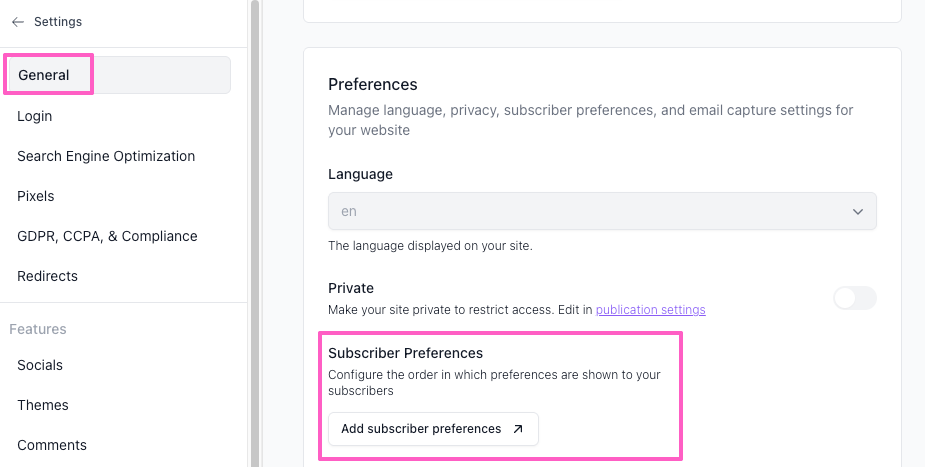Follow the "publication settings" link

tap(650, 310)
